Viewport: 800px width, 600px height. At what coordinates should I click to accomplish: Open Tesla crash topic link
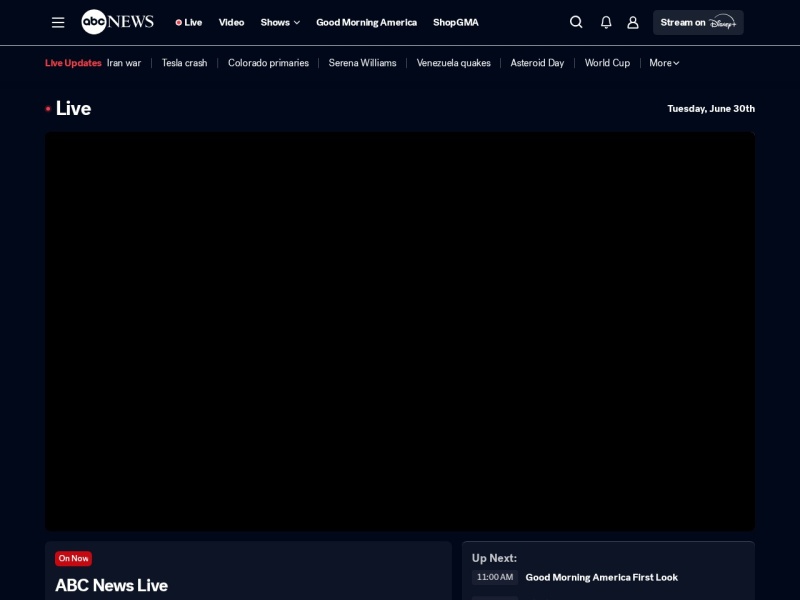pos(184,63)
